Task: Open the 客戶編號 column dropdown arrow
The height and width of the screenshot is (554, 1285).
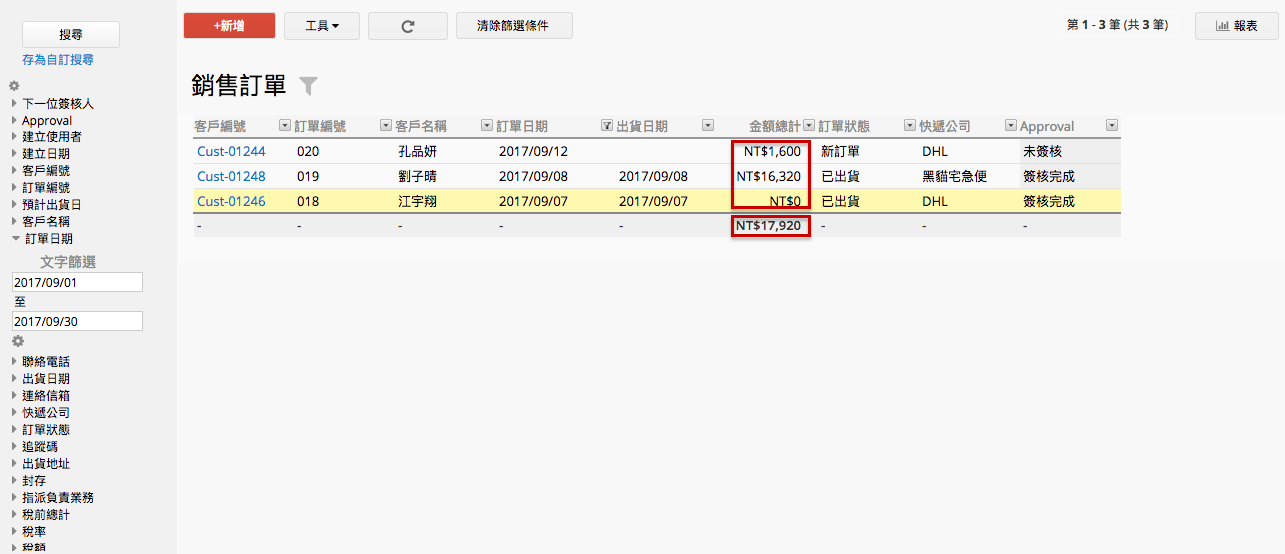Action: [x=284, y=126]
